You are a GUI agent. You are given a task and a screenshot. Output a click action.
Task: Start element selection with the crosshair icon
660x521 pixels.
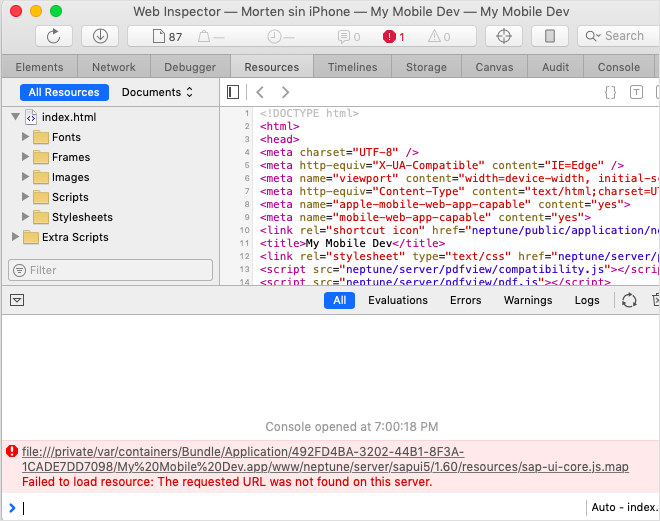[504, 36]
